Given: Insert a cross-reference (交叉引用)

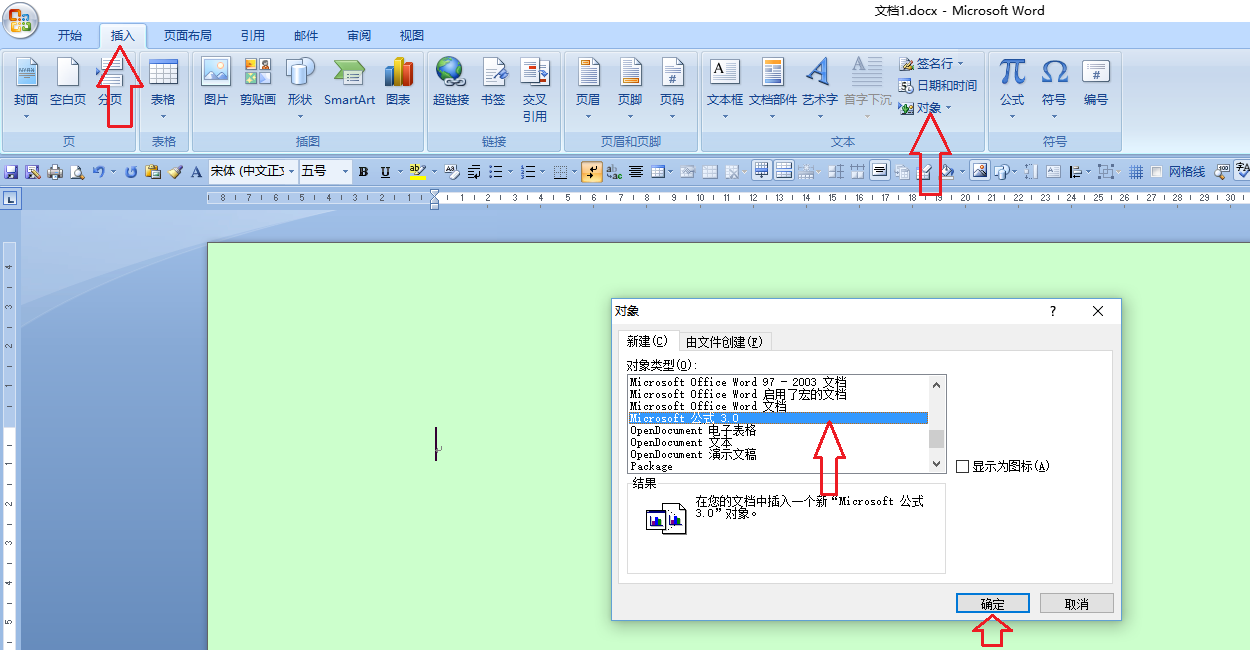Looking at the screenshot, I should point(535,88).
